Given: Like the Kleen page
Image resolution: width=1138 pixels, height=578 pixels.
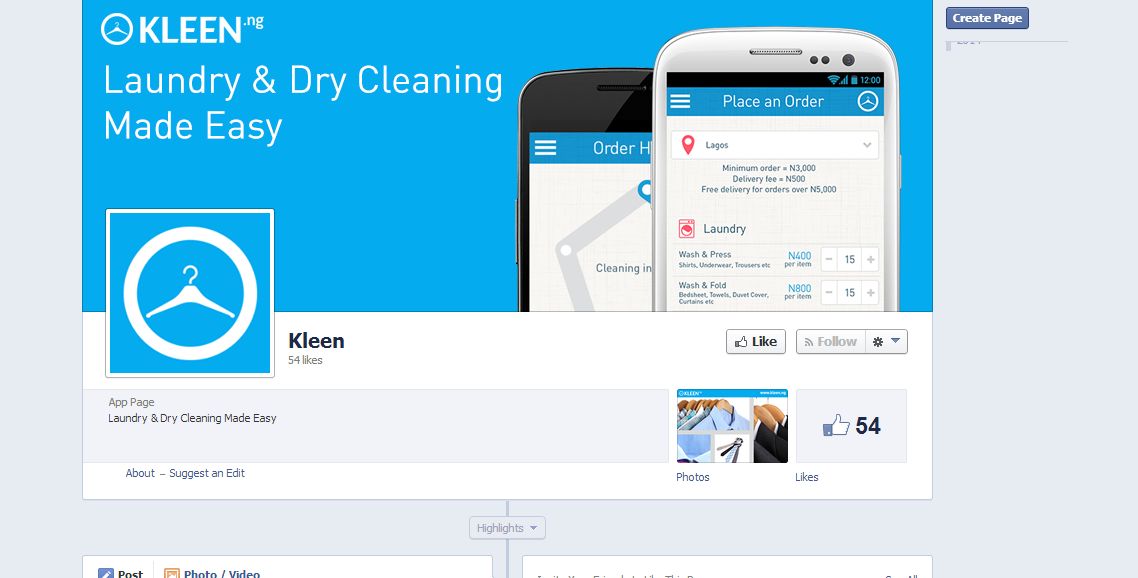Looking at the screenshot, I should tap(756, 342).
